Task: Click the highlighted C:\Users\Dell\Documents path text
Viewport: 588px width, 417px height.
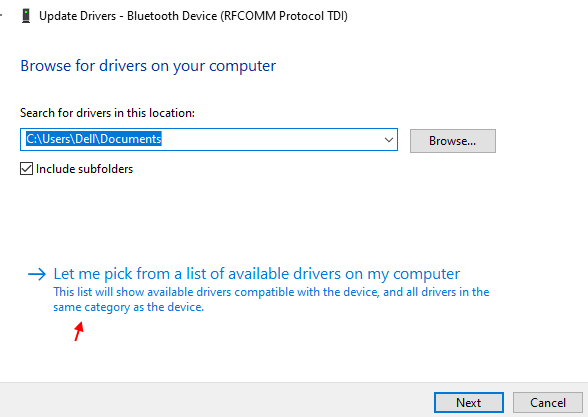Action: (x=94, y=139)
